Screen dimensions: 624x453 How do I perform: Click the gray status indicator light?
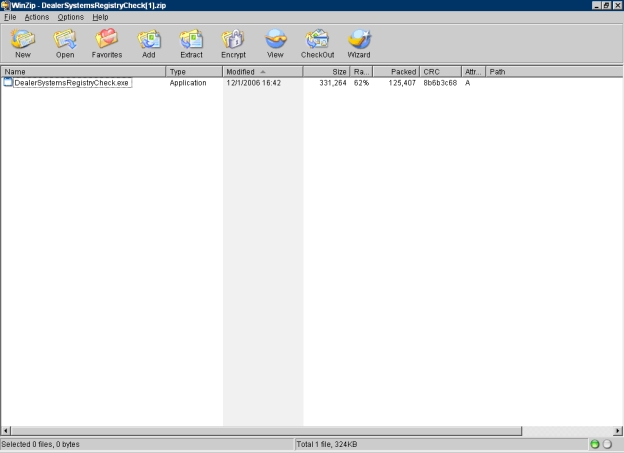(x=607, y=444)
